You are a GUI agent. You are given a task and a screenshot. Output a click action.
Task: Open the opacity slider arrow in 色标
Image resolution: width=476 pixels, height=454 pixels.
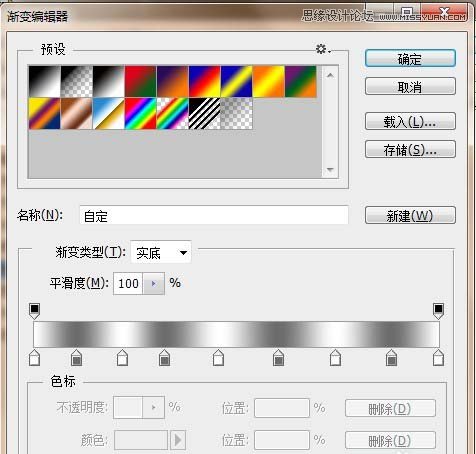click(x=154, y=407)
